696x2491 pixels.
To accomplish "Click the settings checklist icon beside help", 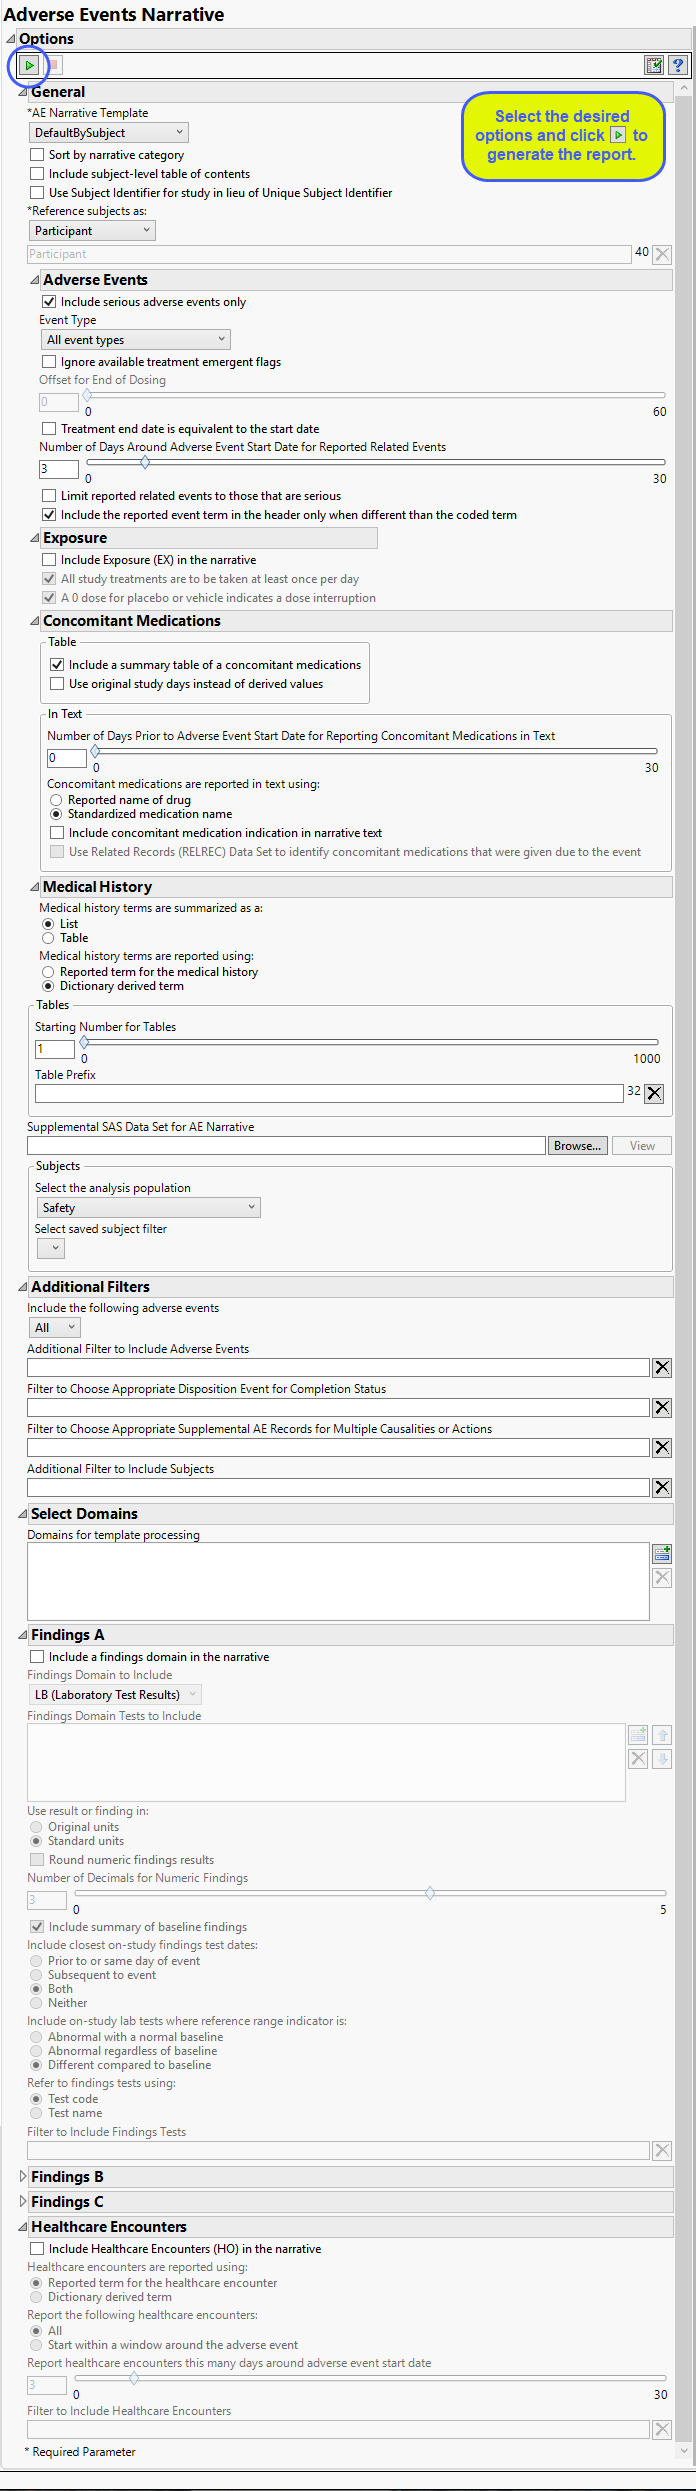I will click(654, 66).
